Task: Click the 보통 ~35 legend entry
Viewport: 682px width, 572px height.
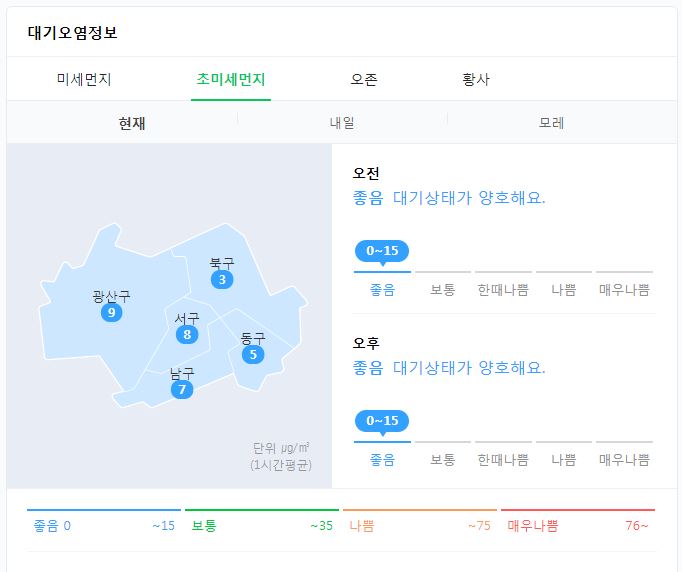Action: click(261, 525)
